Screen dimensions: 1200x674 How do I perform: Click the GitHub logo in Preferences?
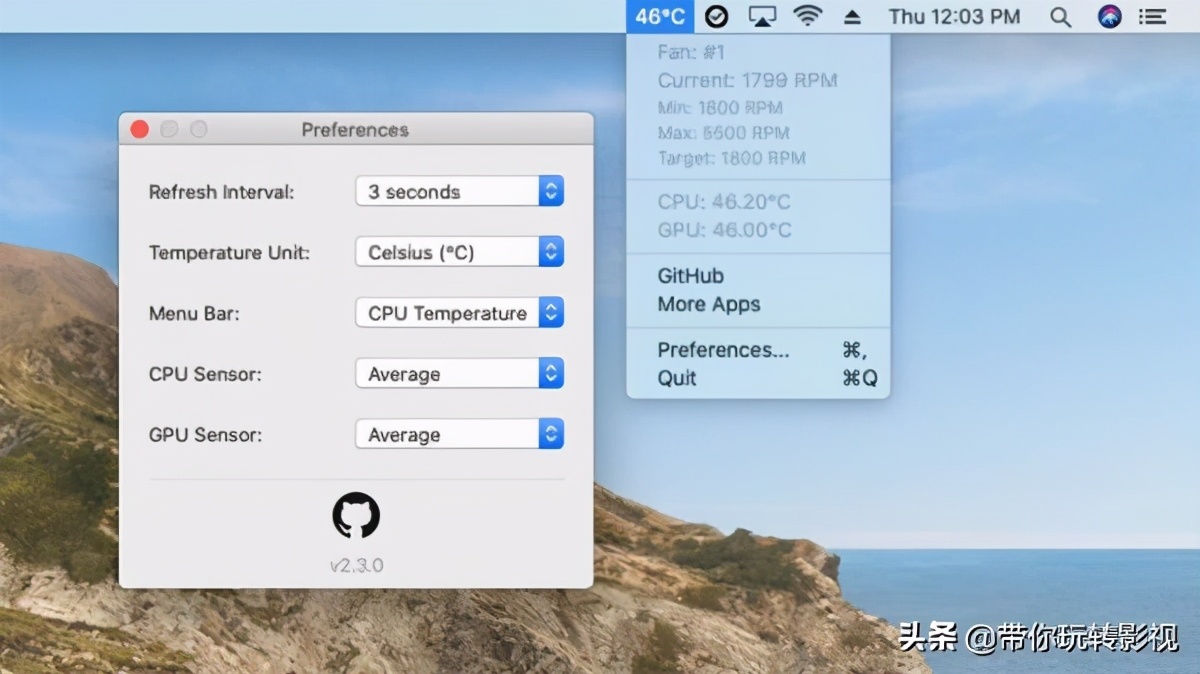point(356,517)
